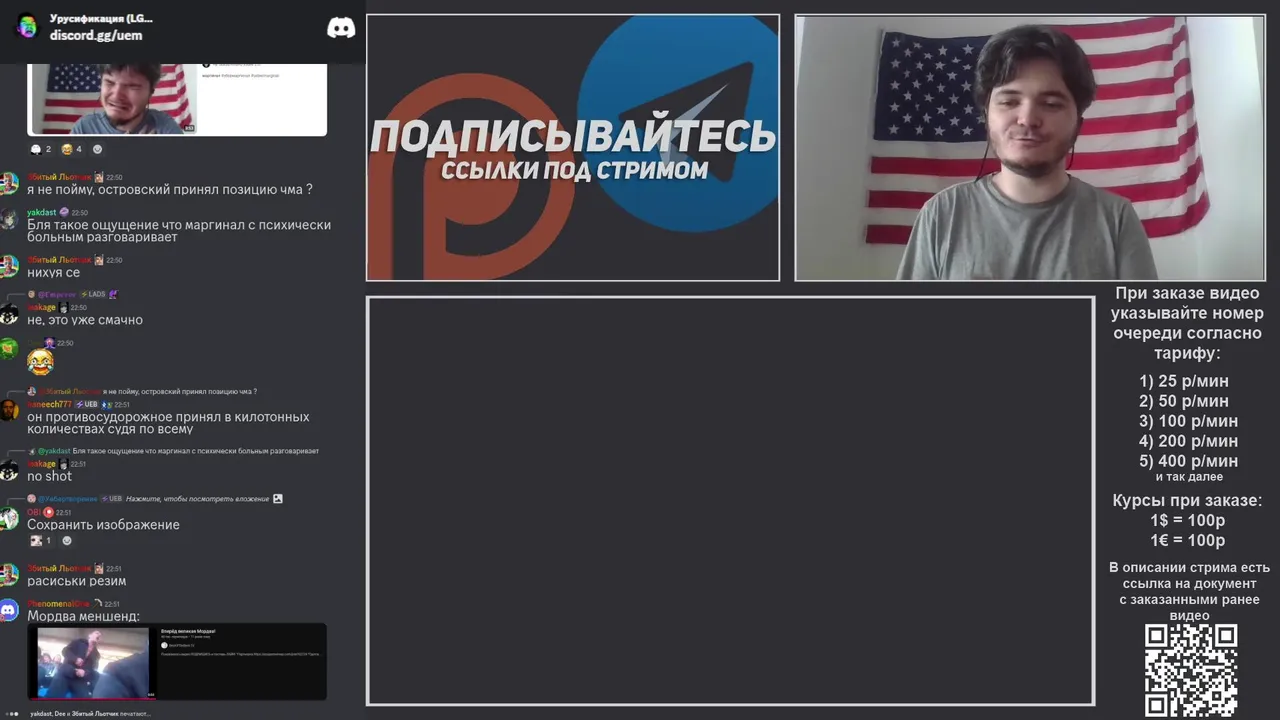Add a reaction under the flag video embed
Screen dimensions: 1280x720
click(x=97, y=149)
